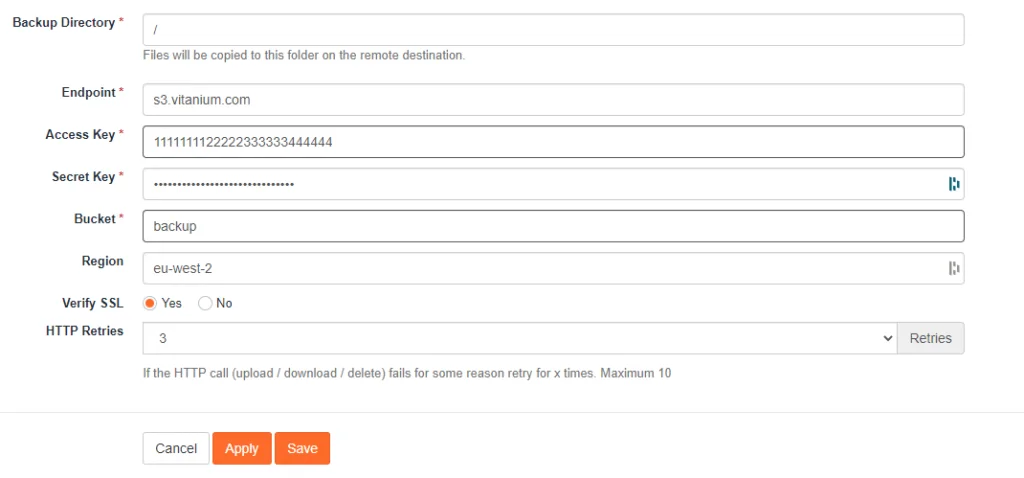Click the autofill icon in Region field
This screenshot has width=1024, height=478.
tap(953, 268)
